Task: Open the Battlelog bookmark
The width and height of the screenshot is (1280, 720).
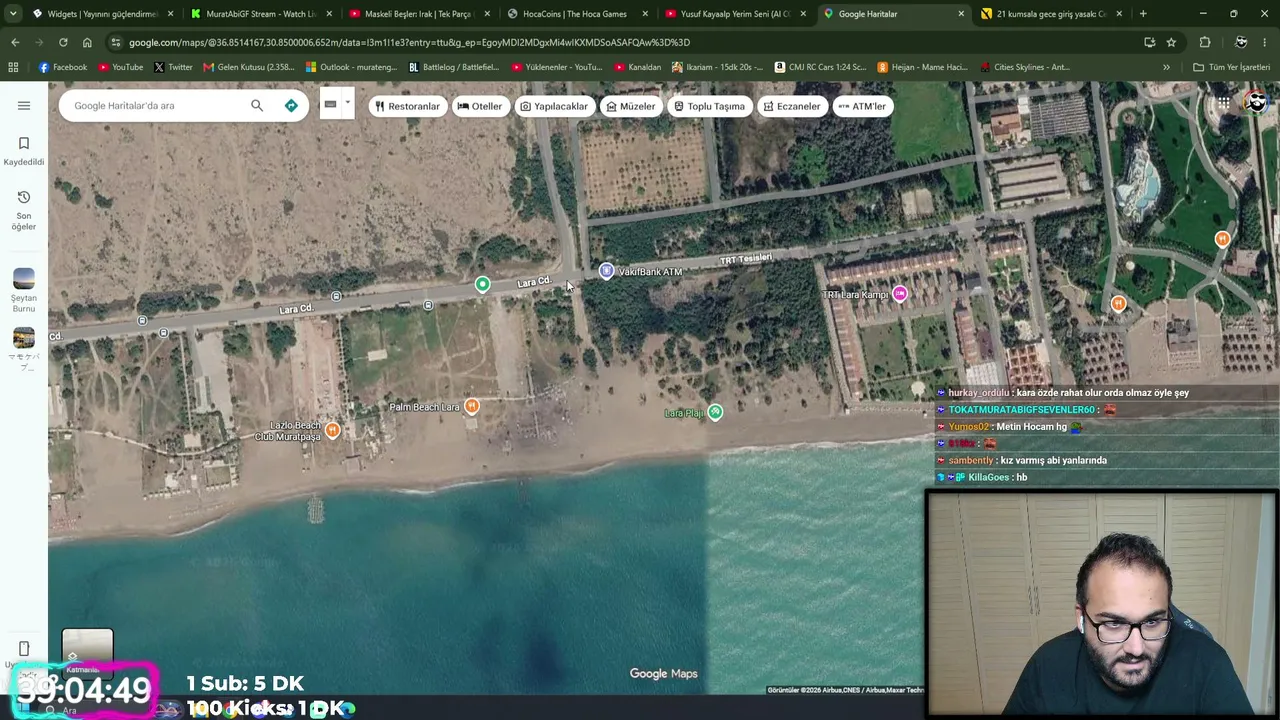Action: [x=455, y=67]
